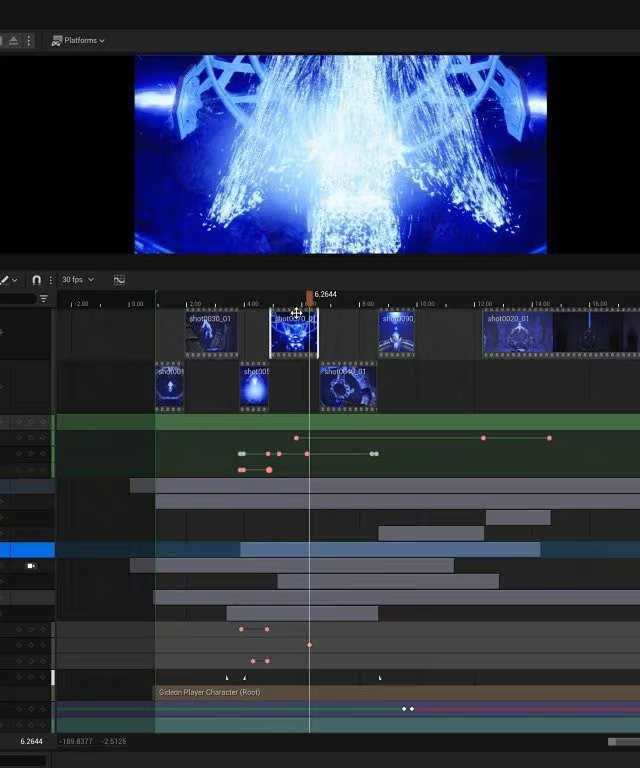Select the shot0040_01 clip in lower shot row

tap(348, 388)
